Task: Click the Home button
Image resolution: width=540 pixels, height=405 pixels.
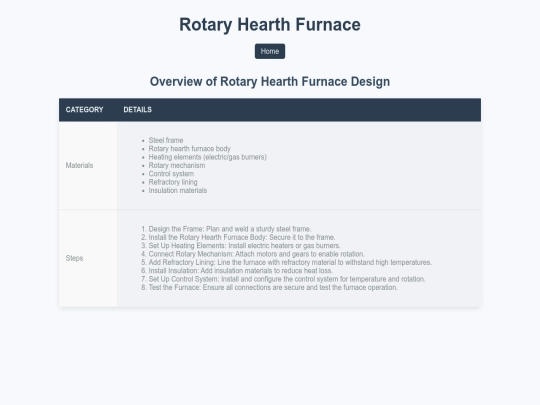Action: [270, 51]
